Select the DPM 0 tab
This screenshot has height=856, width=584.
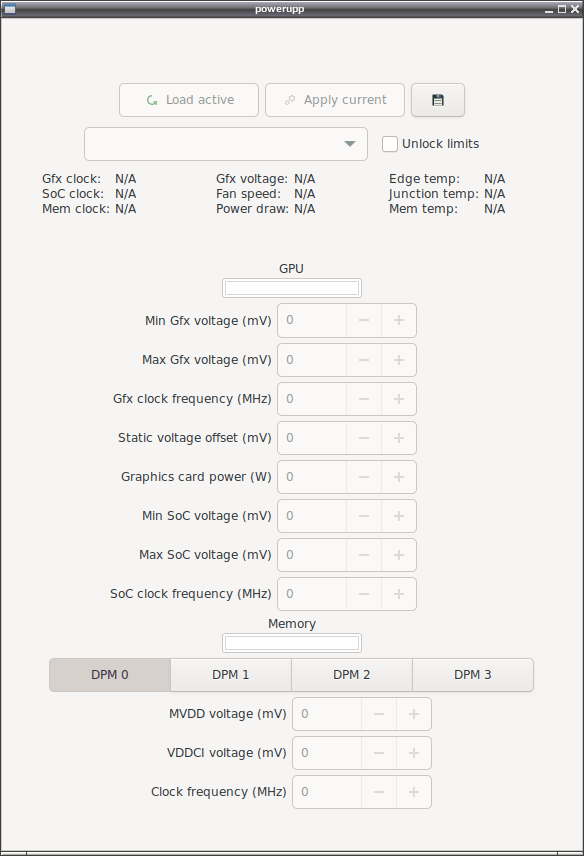[110, 675]
